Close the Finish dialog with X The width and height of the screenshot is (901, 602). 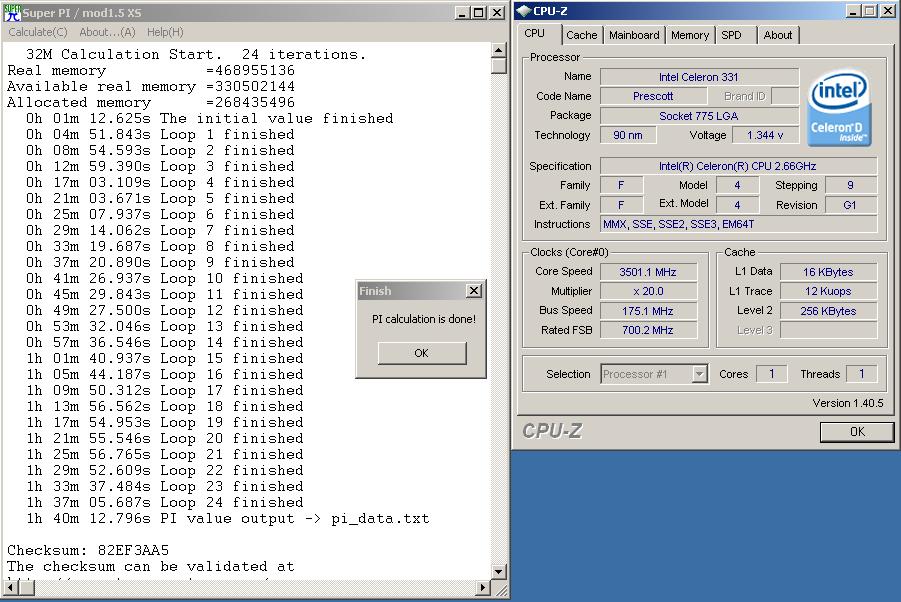[x=473, y=291]
